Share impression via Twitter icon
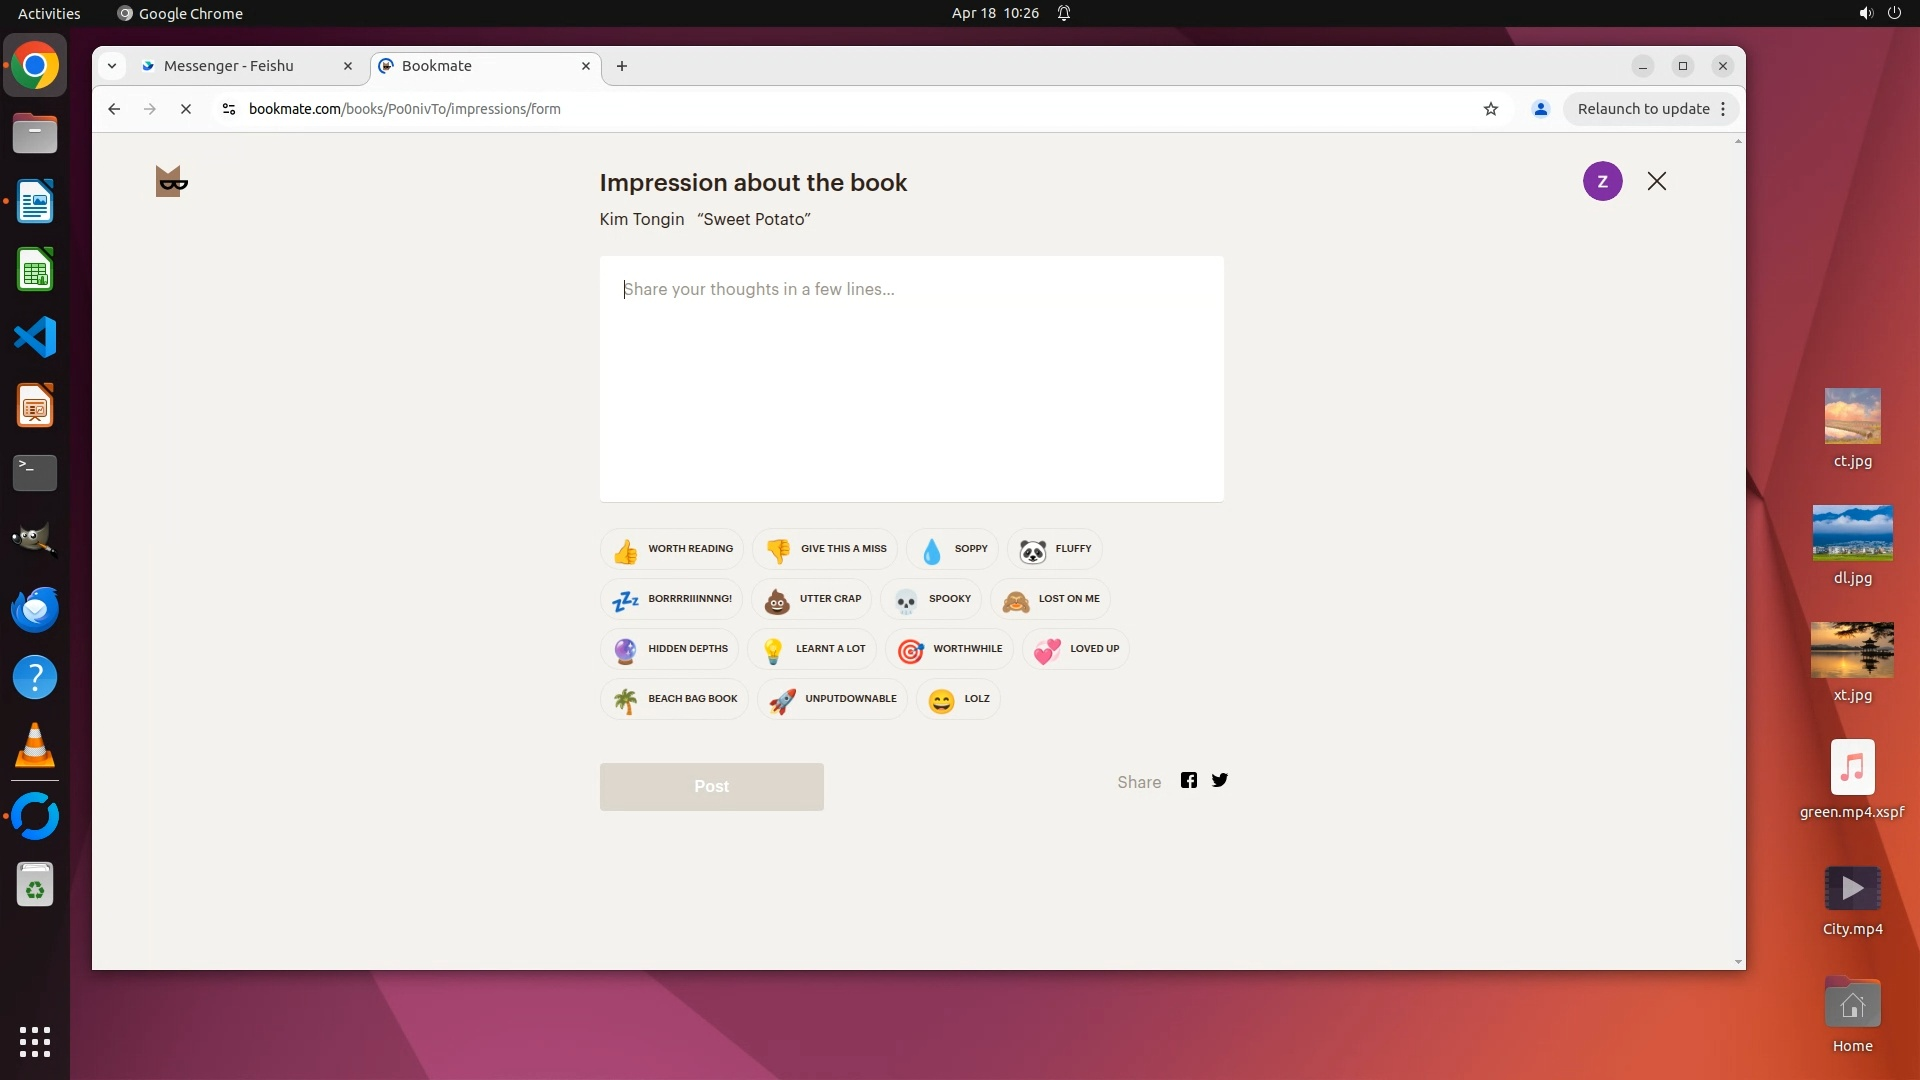This screenshot has width=1920, height=1080. click(1219, 781)
